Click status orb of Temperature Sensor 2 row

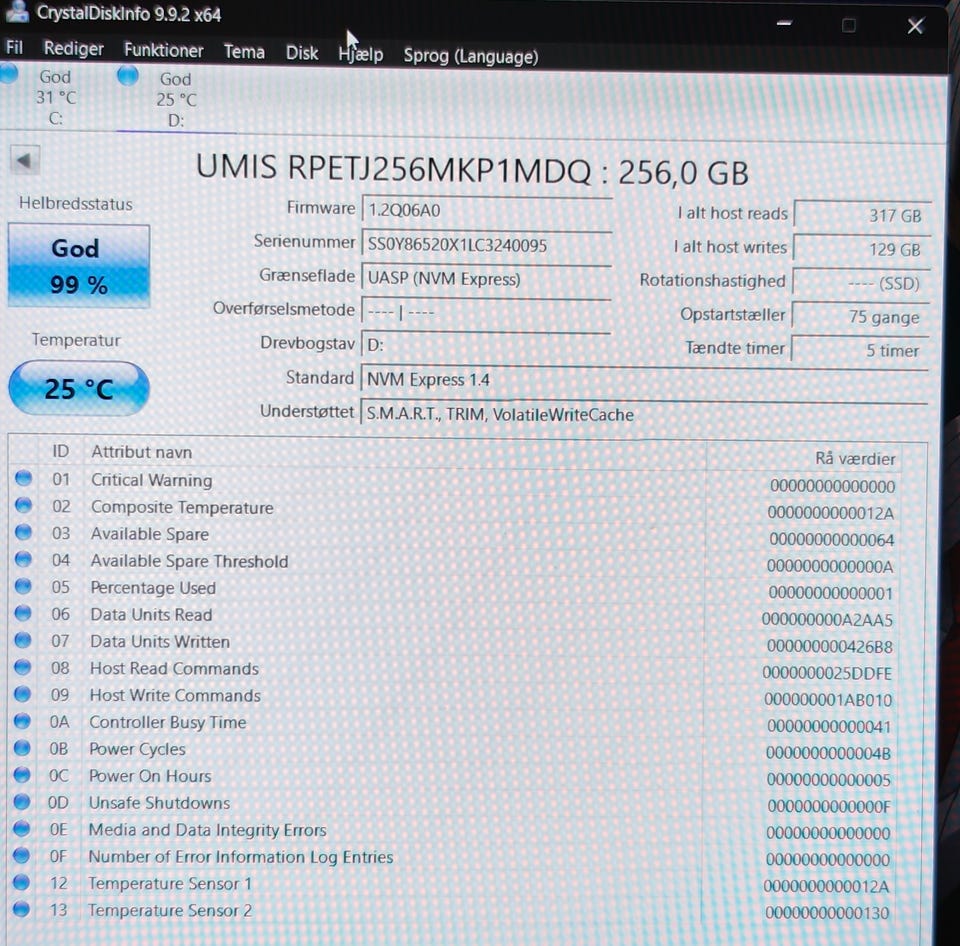21,909
